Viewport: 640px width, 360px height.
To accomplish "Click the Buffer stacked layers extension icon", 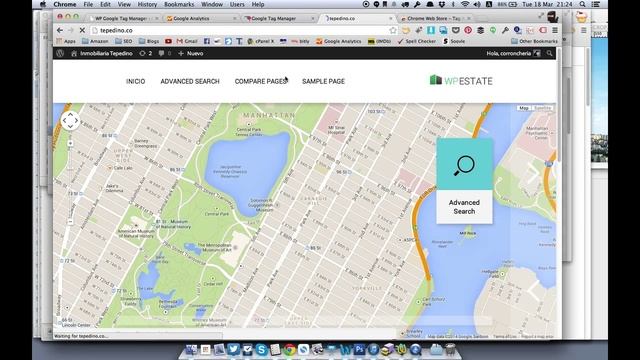I will pos(480,30).
